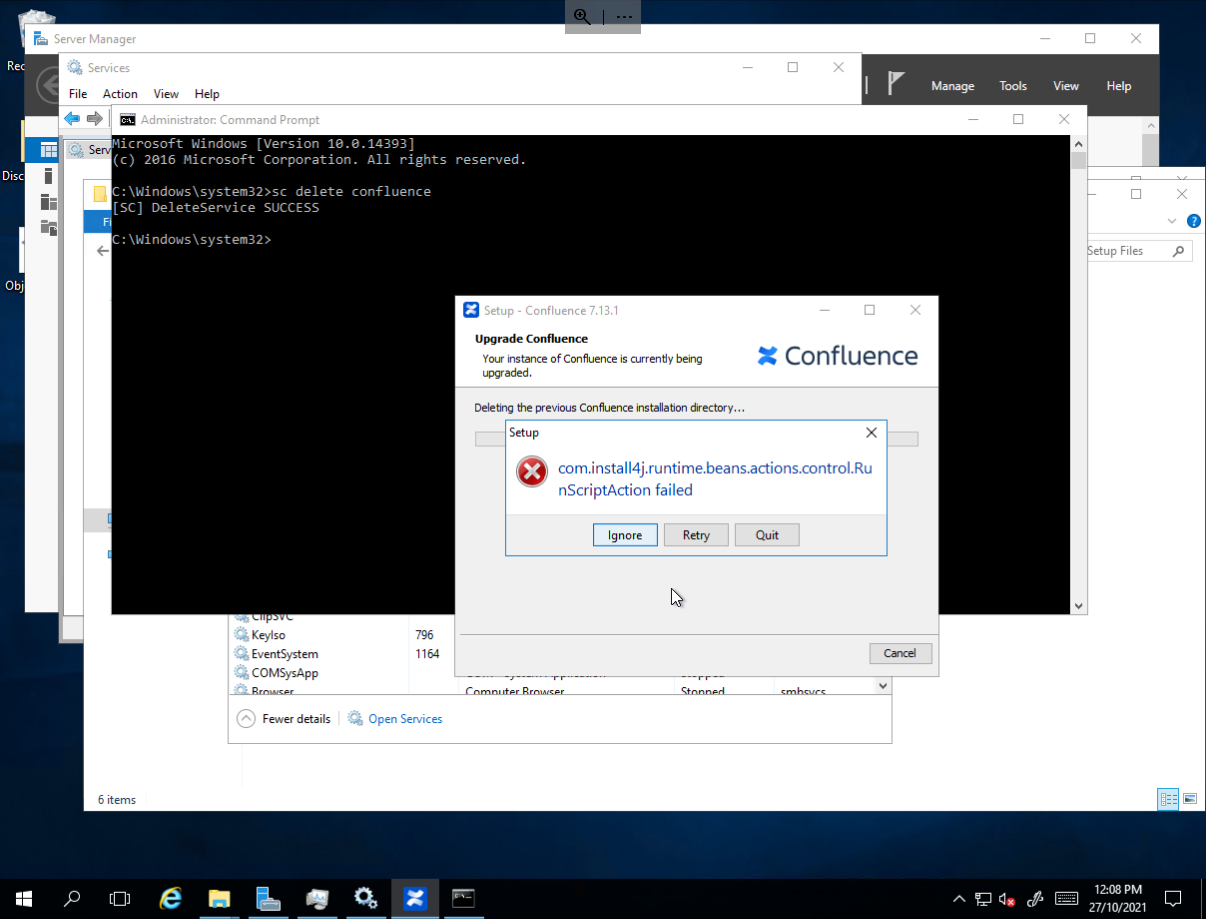1206x919 pixels.
Task: Close the Setup error dialog with X
Action: coord(871,433)
